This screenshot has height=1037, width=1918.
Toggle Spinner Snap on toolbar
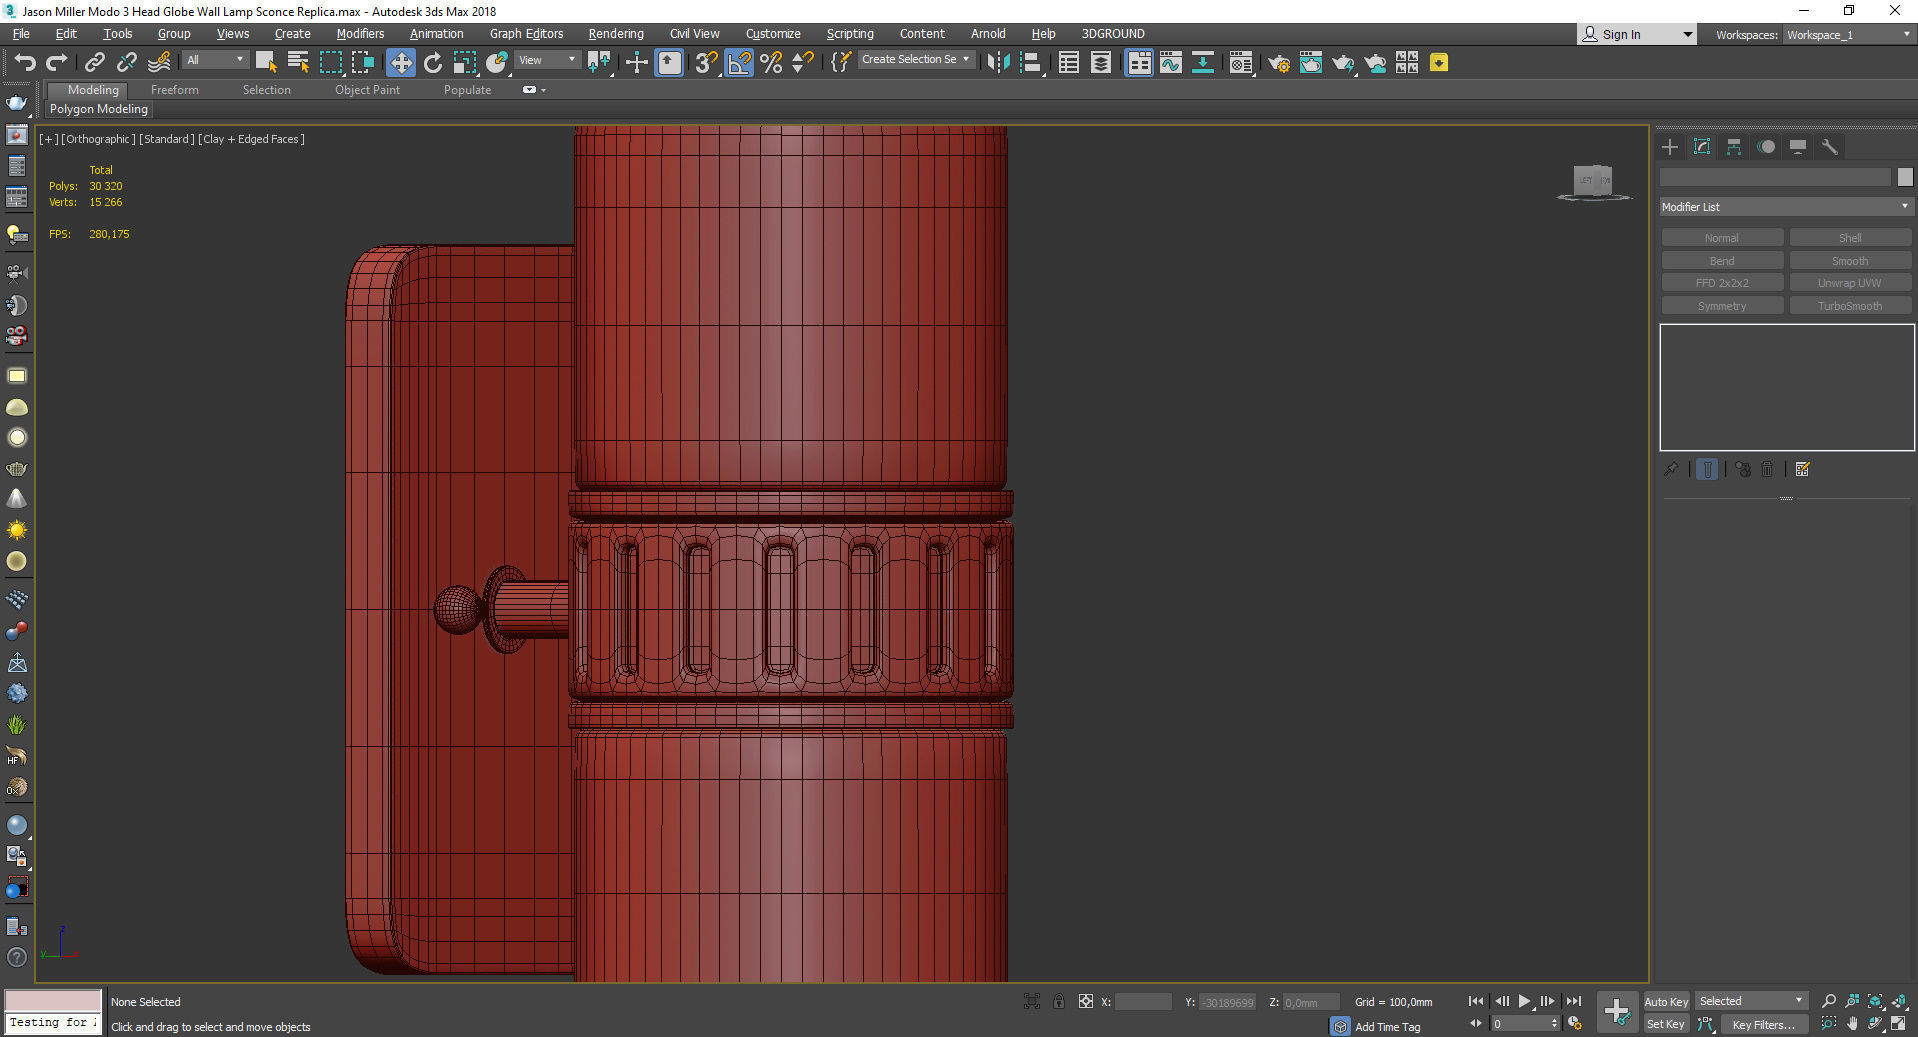(802, 63)
